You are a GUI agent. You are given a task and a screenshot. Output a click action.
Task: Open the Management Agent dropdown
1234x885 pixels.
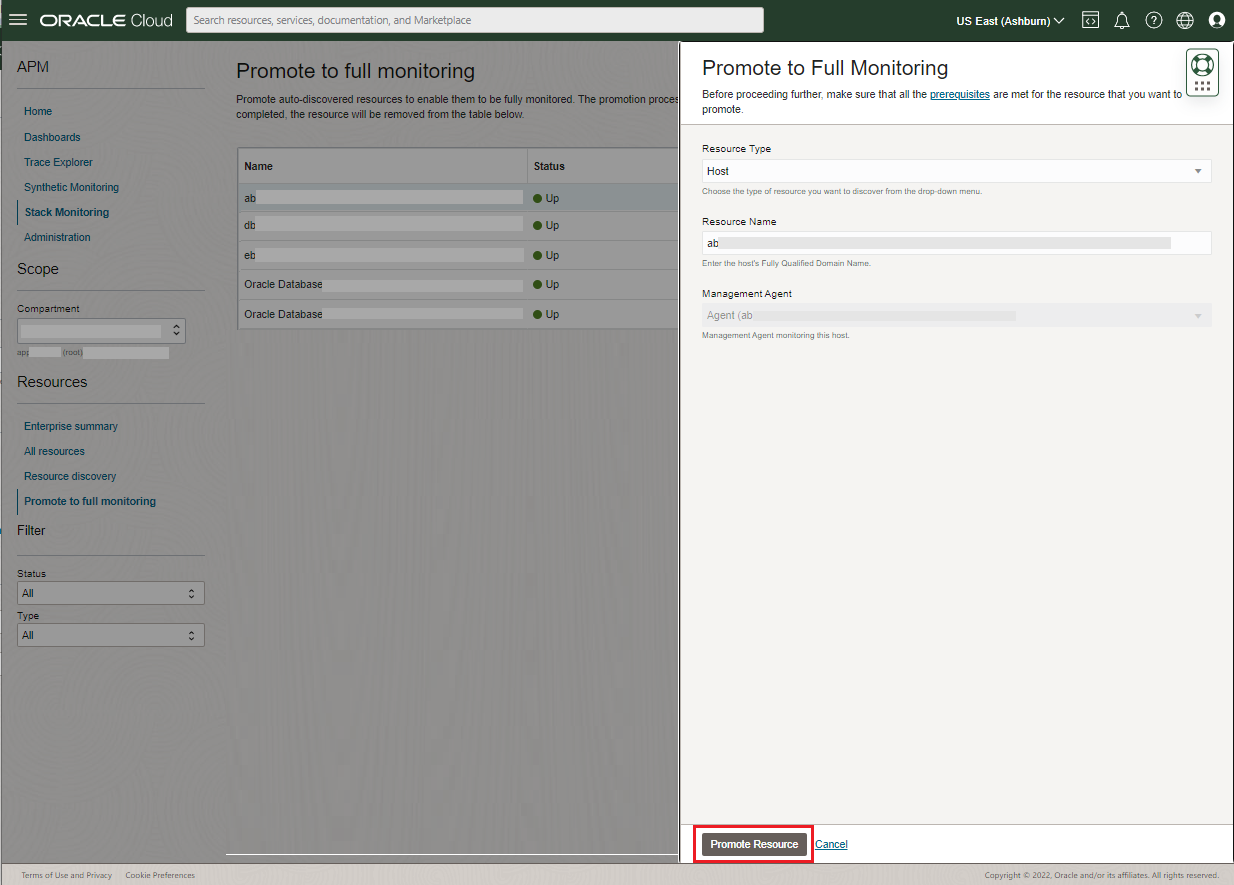point(956,315)
